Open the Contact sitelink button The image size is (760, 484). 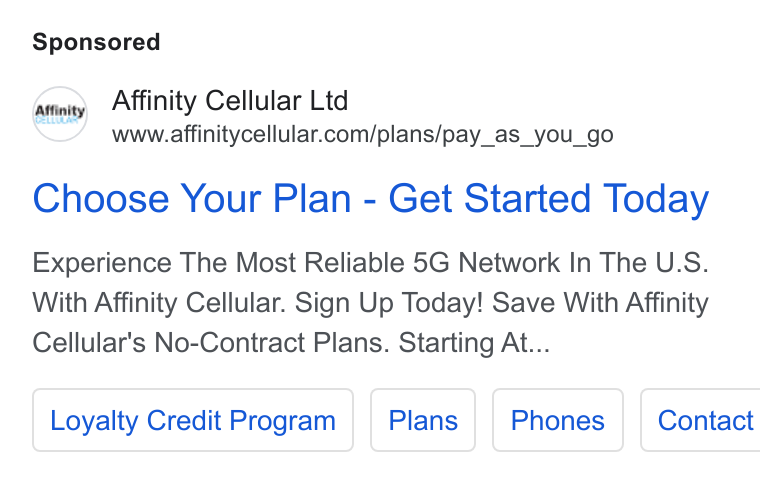point(700,420)
